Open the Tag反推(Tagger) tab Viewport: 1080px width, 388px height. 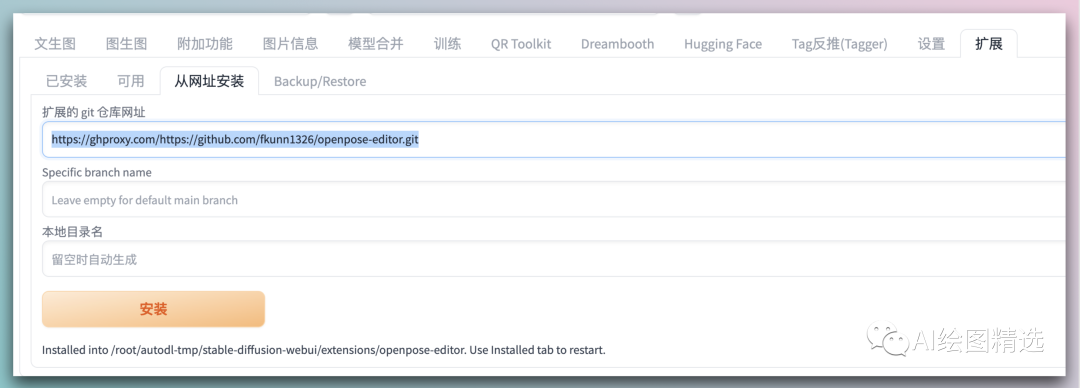839,44
